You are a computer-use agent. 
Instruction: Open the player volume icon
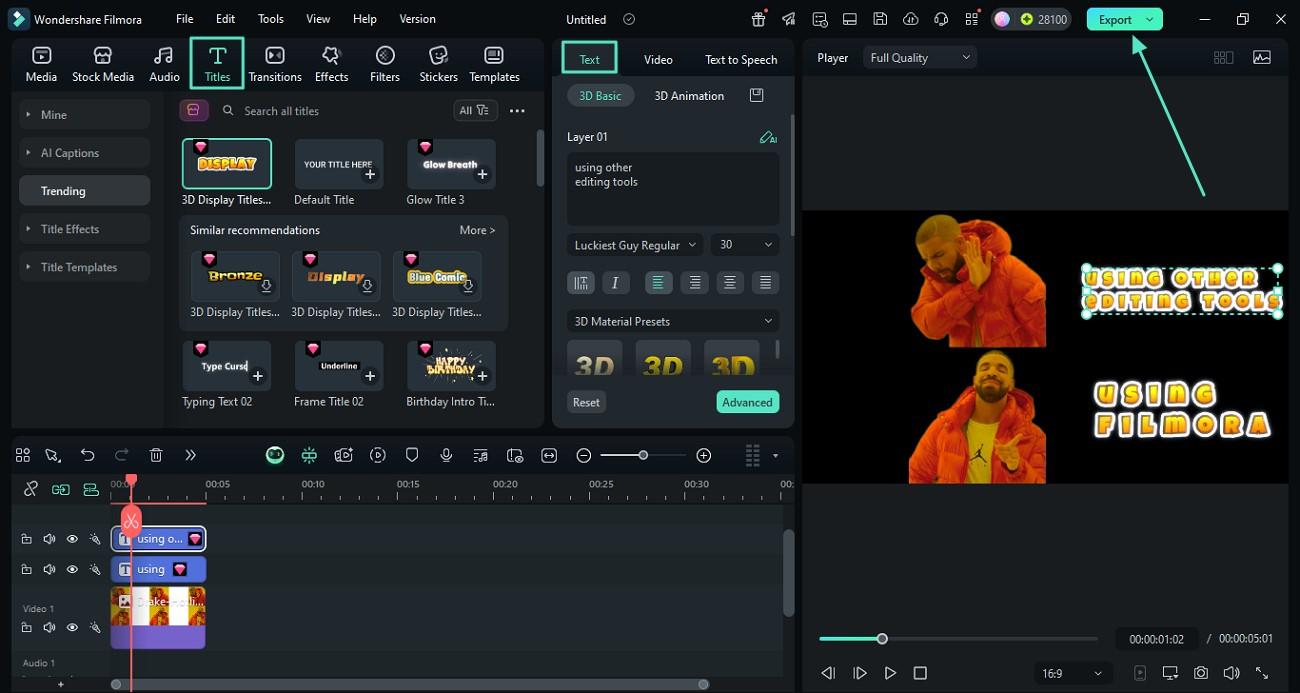point(1231,673)
